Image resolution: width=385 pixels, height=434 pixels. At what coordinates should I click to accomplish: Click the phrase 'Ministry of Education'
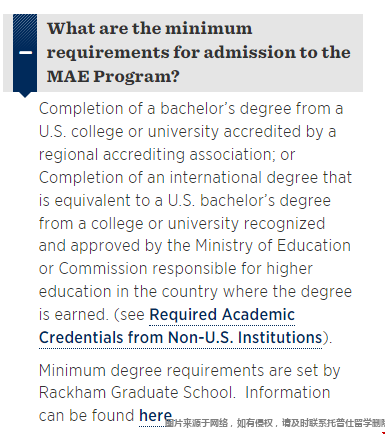tap(273, 246)
